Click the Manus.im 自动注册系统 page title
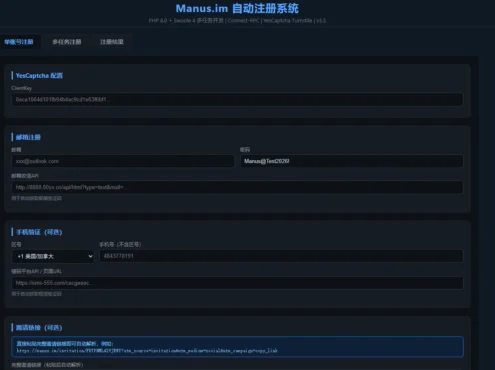495x370 pixels. [237, 8]
